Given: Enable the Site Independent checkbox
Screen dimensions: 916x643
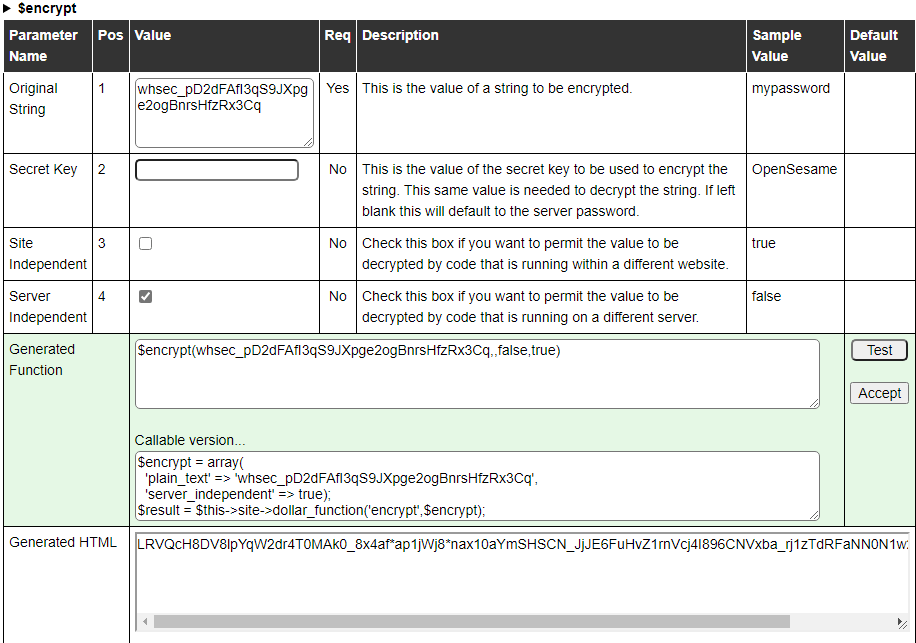Looking at the screenshot, I should pos(146,243).
